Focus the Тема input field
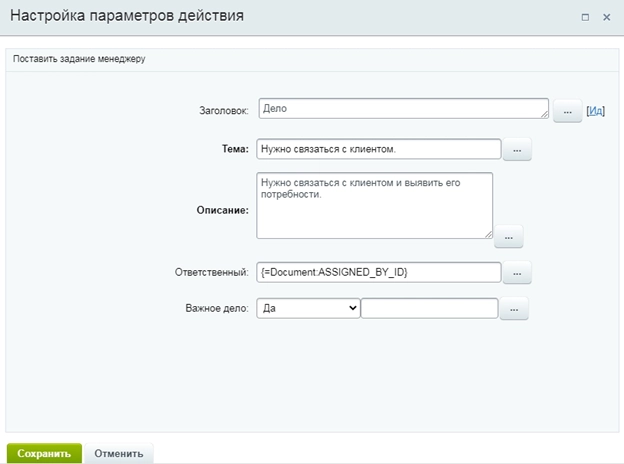Screen dimensions: 624x464 tap(379, 149)
